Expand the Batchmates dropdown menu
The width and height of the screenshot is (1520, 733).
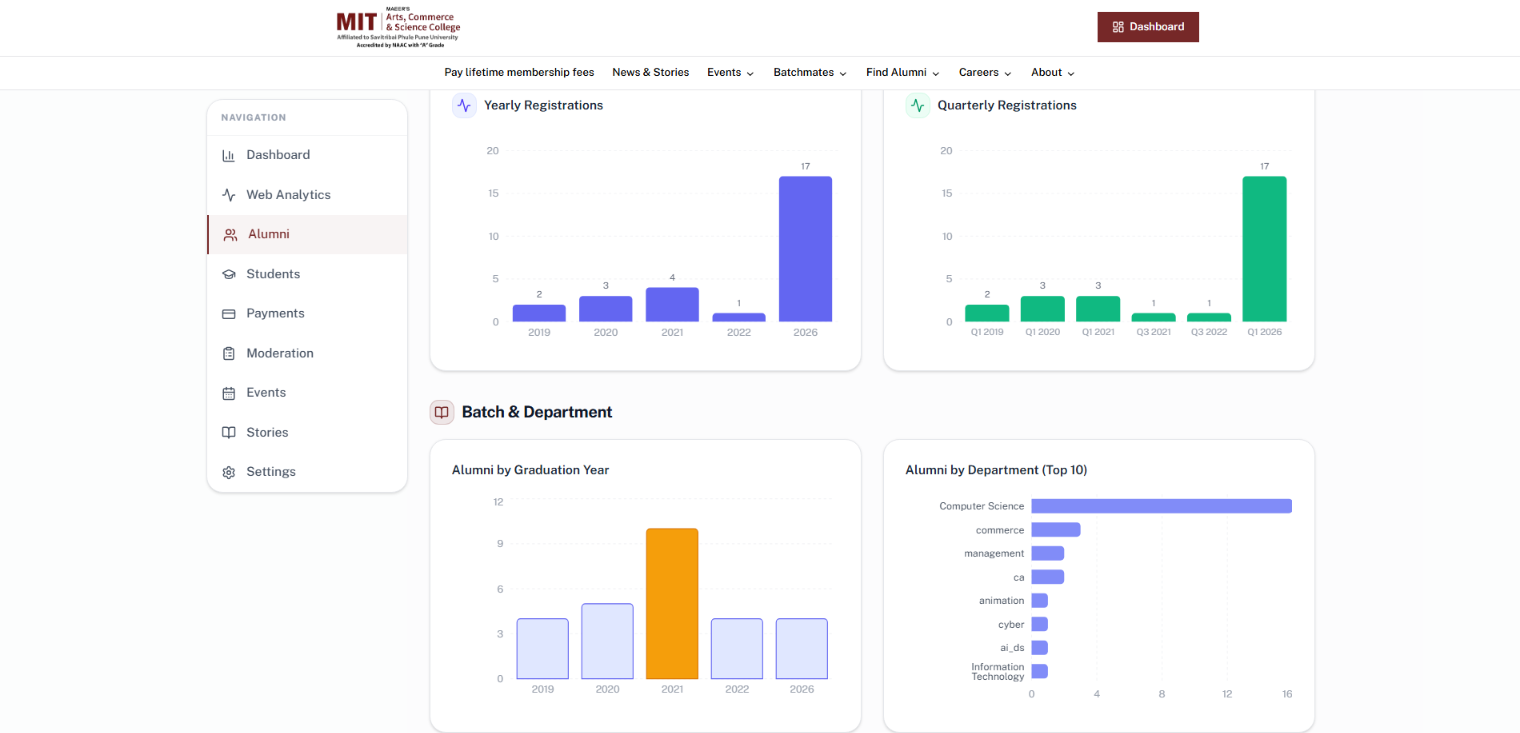coord(810,72)
